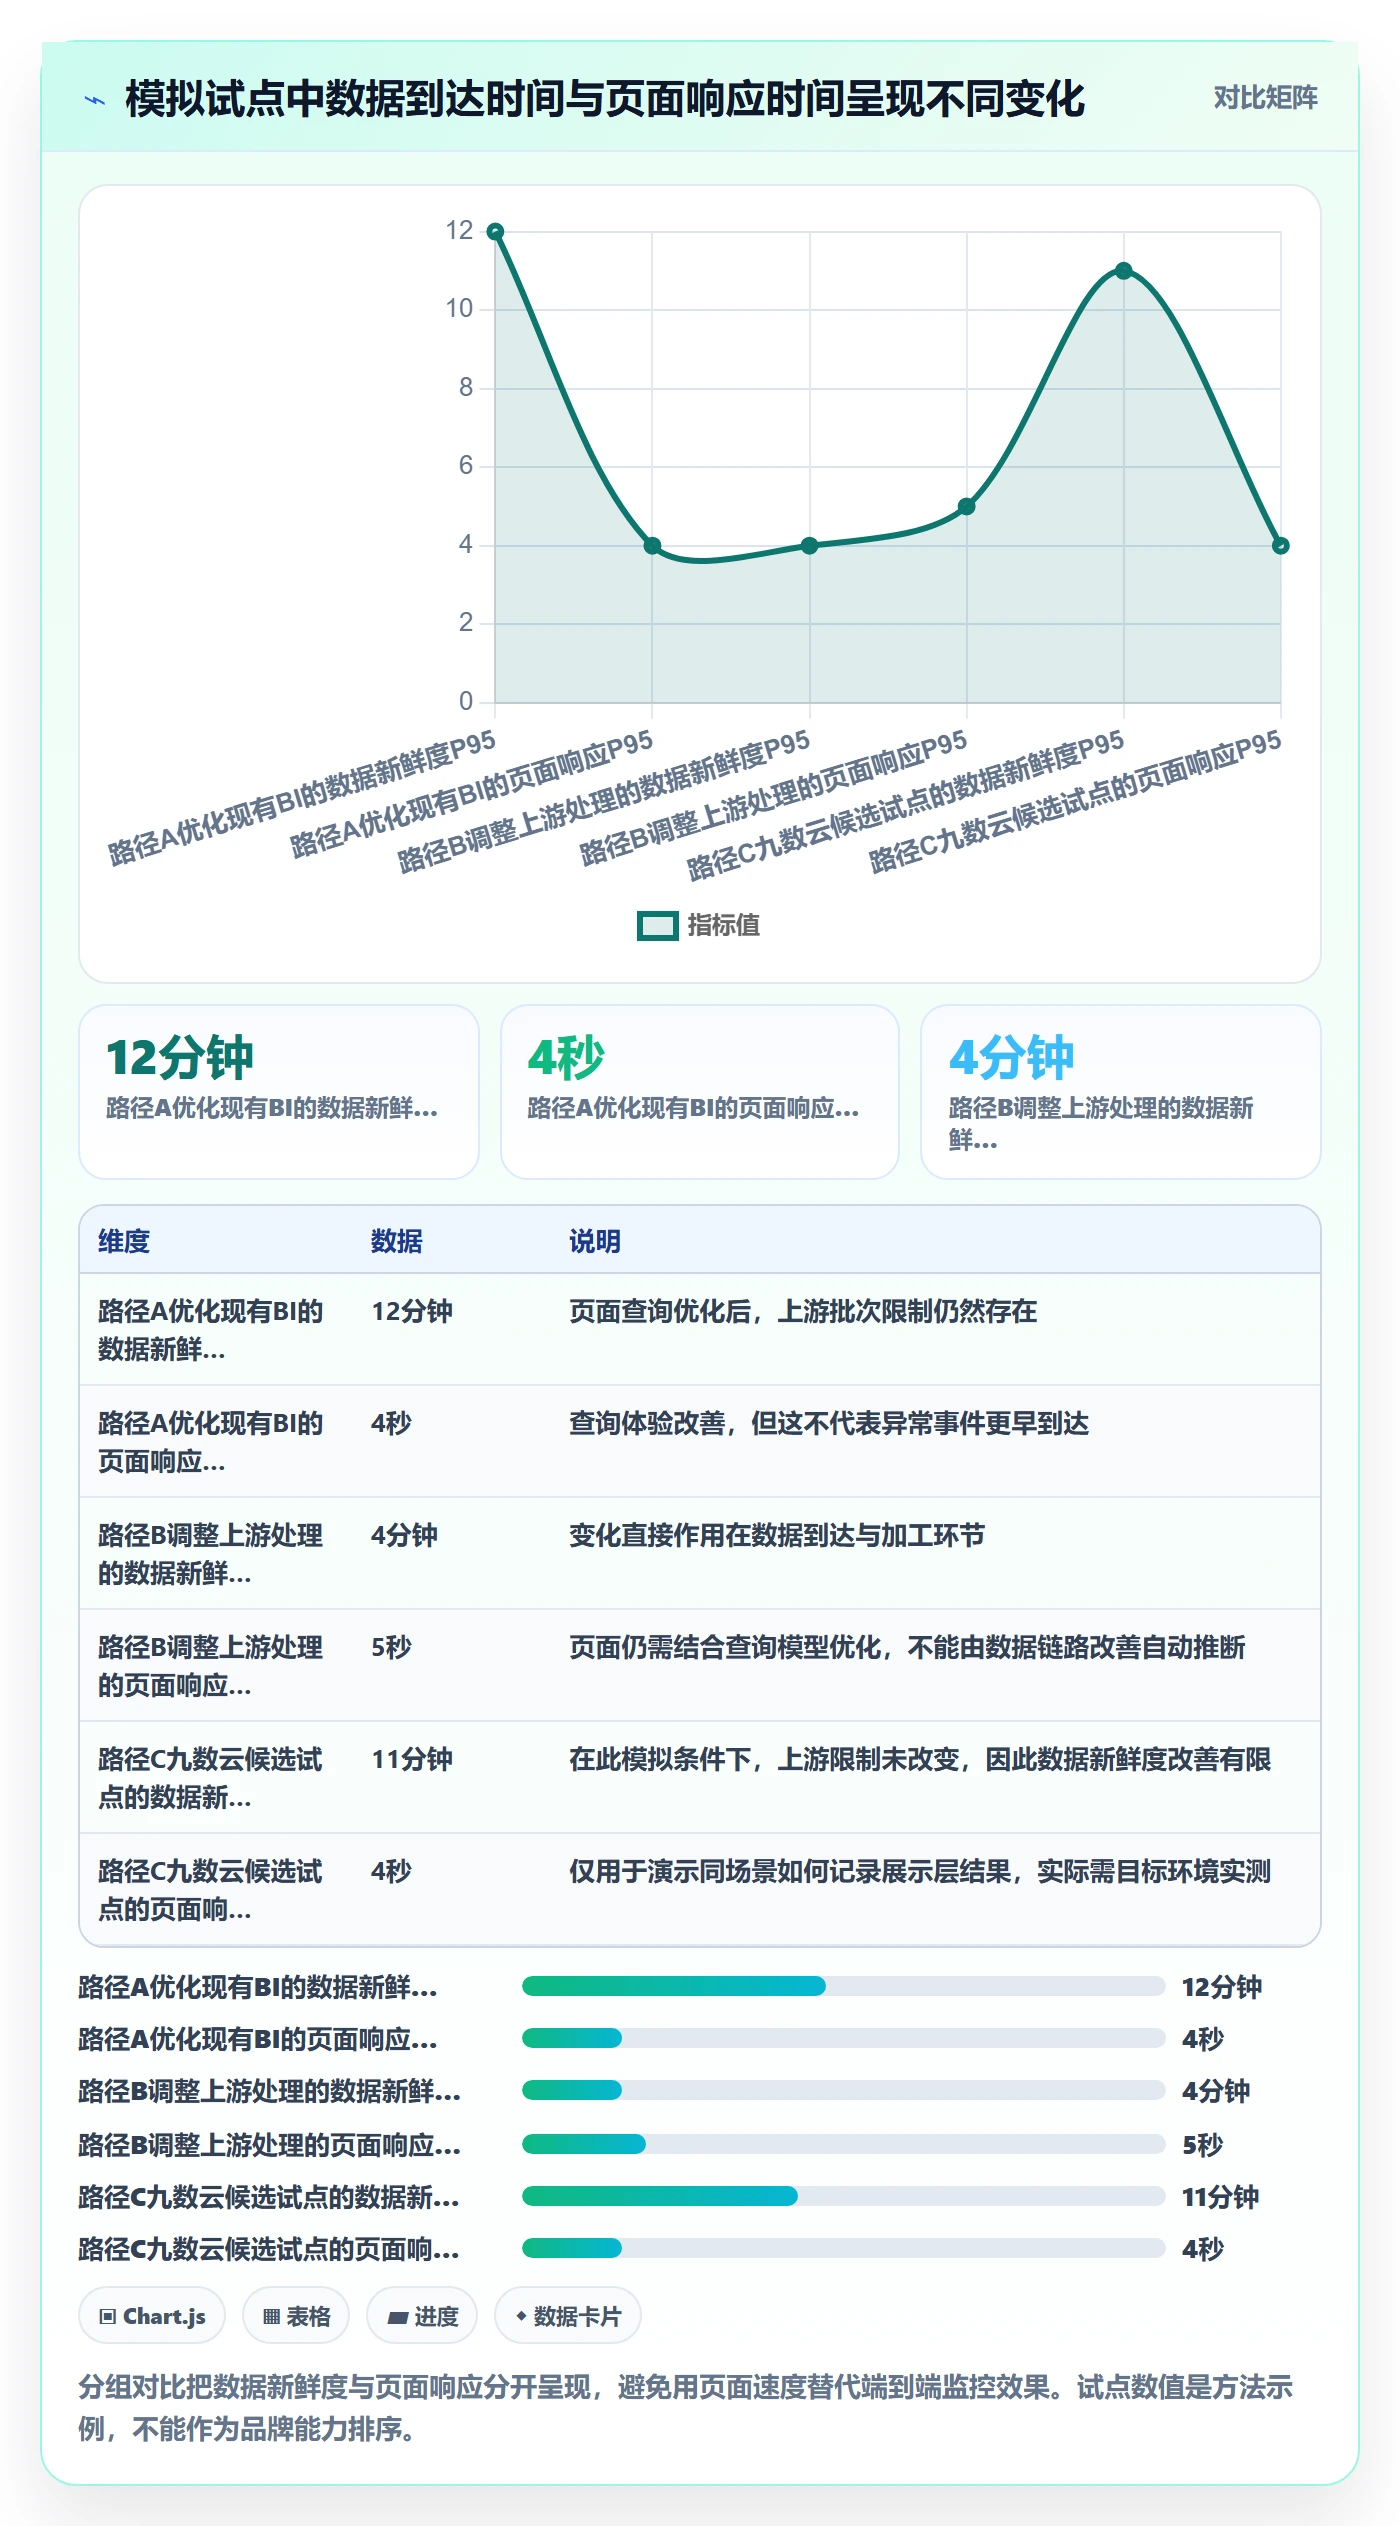Image resolution: width=1400 pixels, height=2526 pixels.
Task: Click the text starting 在此模拟条件下
Action: point(920,1759)
